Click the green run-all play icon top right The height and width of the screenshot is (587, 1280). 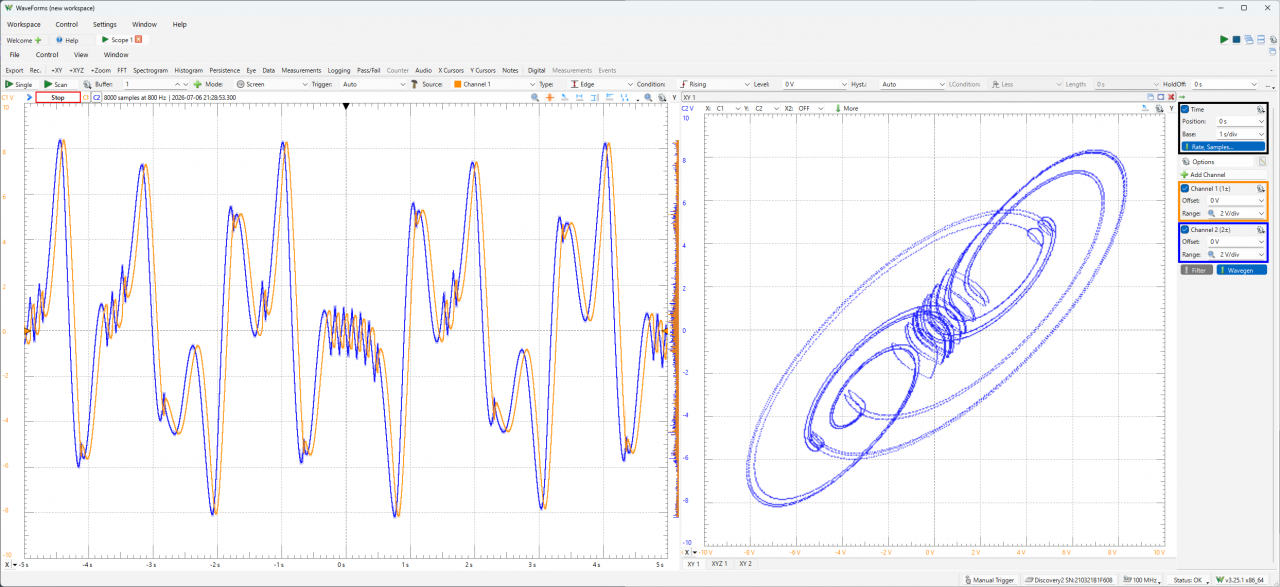1224,39
